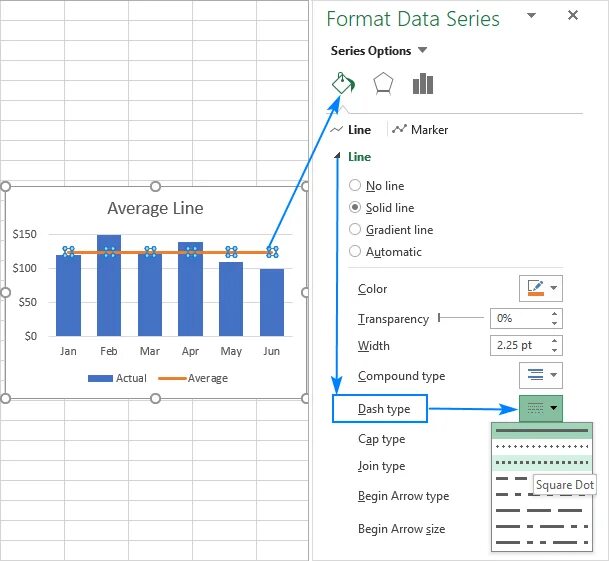
Task: Click the Join type label
Action: tap(381, 466)
